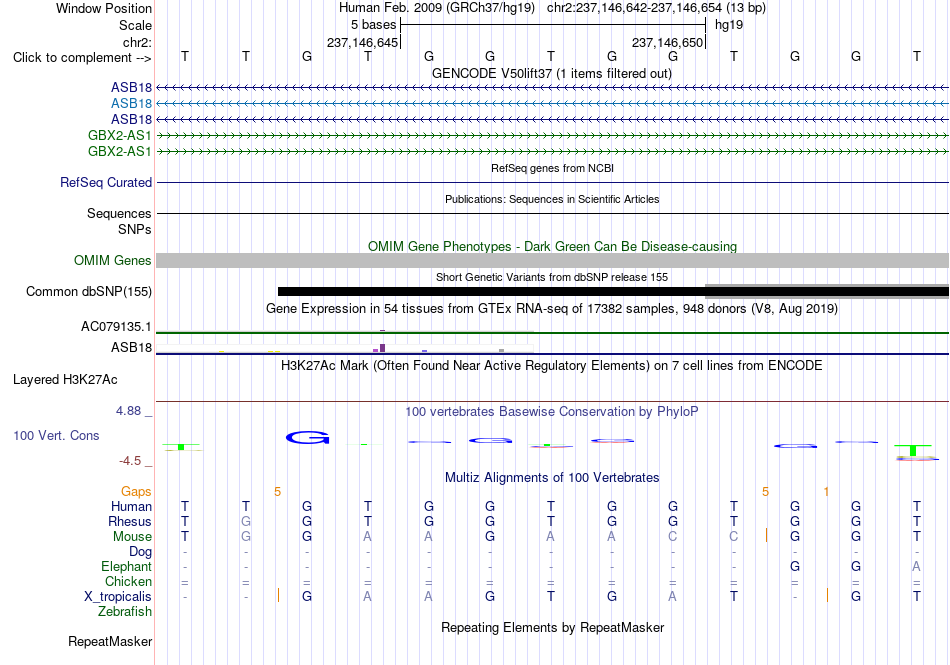The width and height of the screenshot is (950, 665).
Task: Click the 'Click to complement -->' label
Action: 82,58
